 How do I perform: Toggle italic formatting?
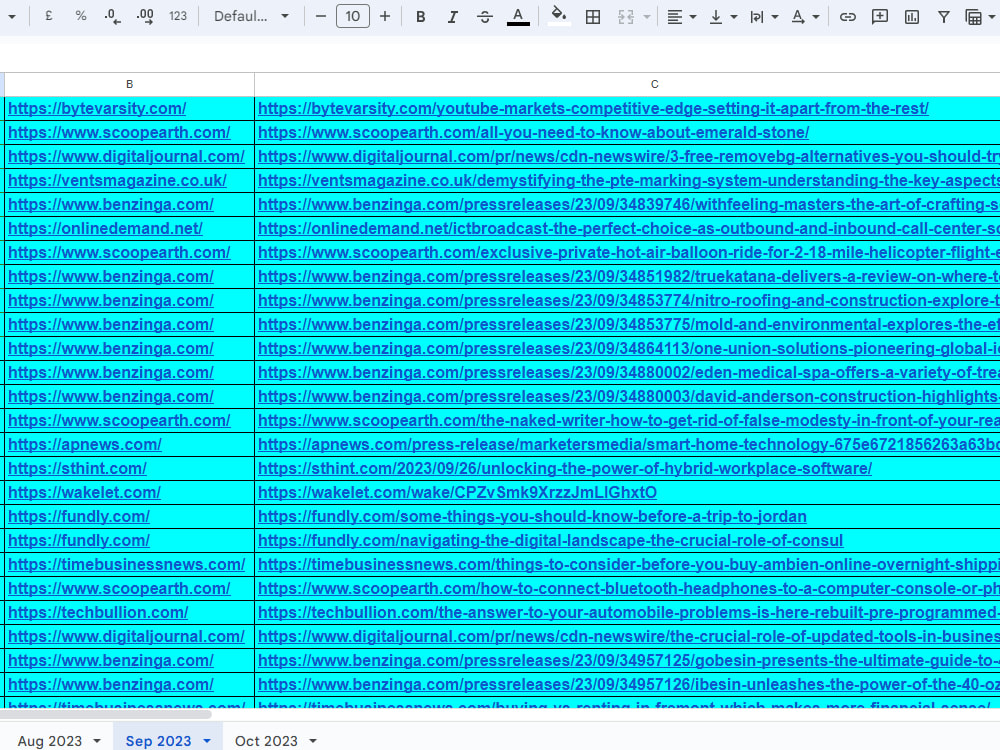click(x=452, y=17)
